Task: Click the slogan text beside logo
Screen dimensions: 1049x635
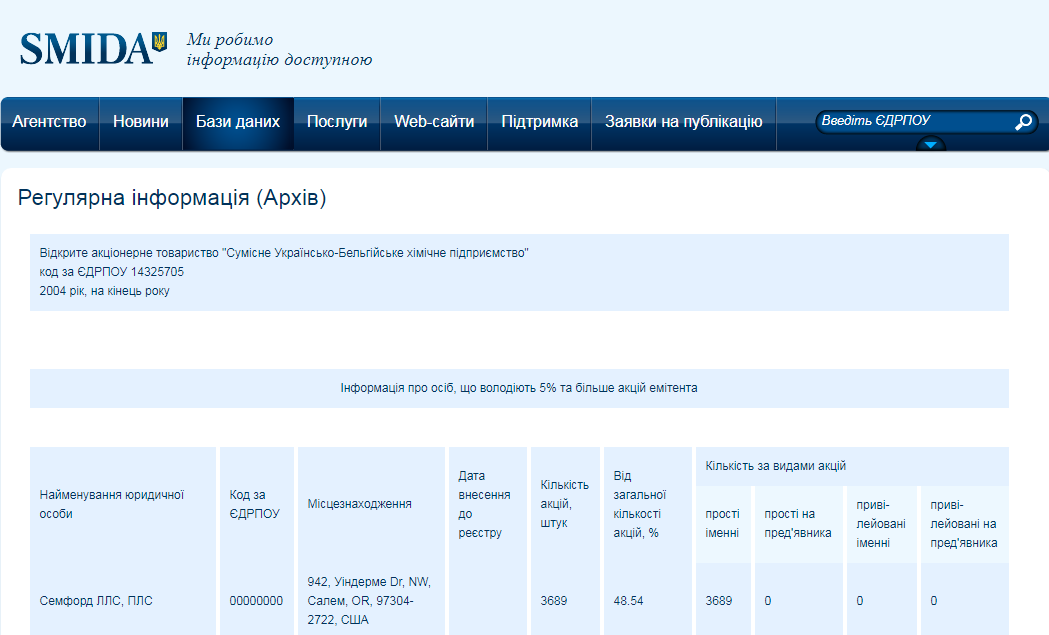Action: click(x=279, y=50)
